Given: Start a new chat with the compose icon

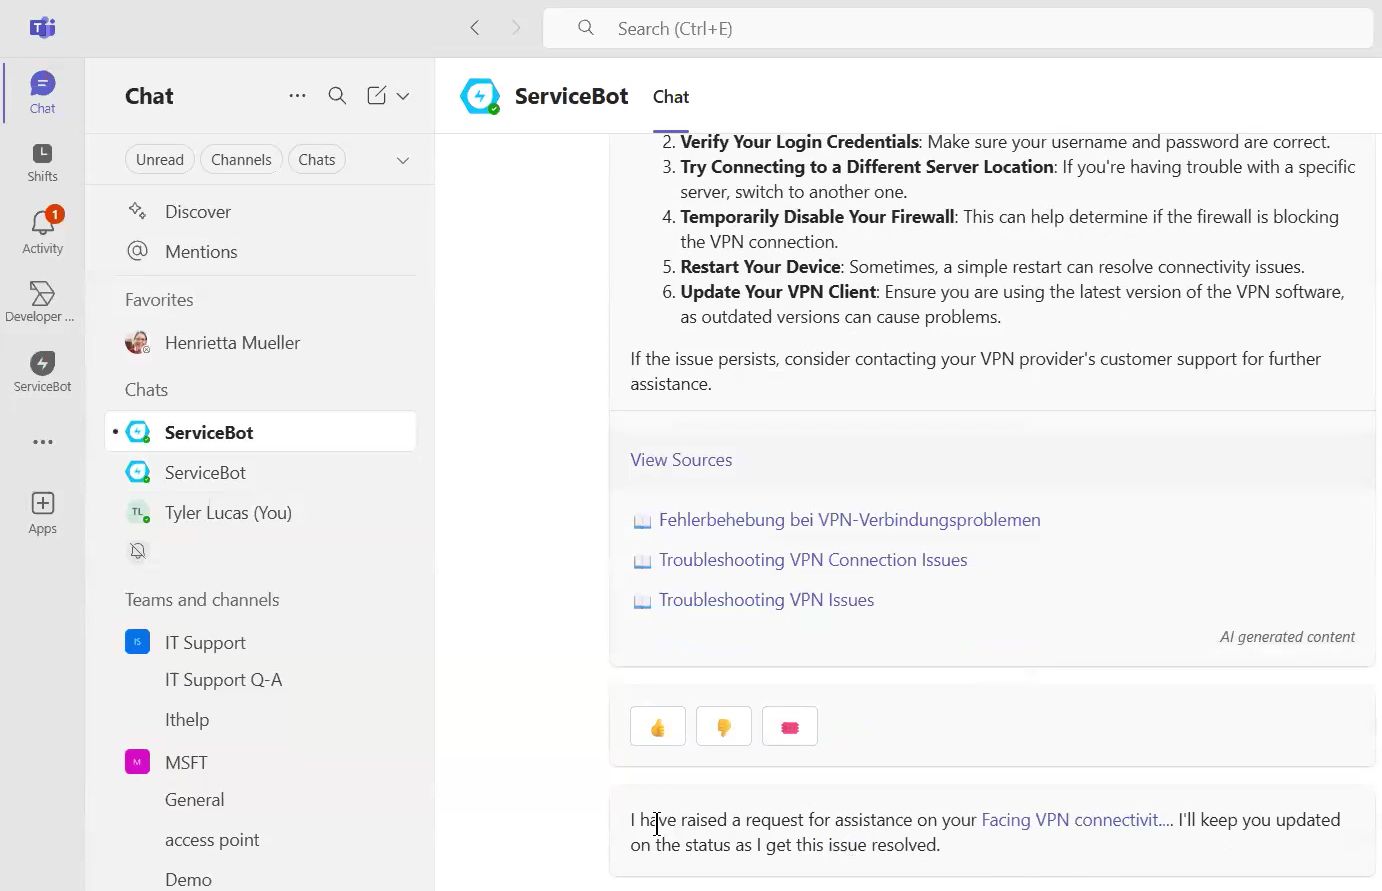Looking at the screenshot, I should pos(376,96).
